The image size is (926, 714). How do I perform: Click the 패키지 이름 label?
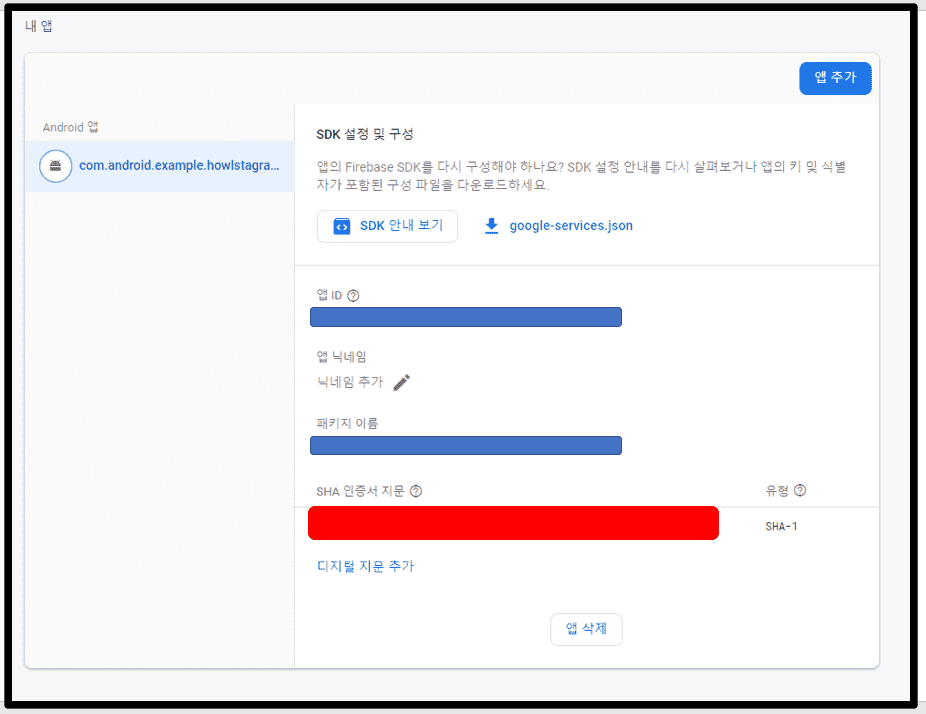pos(347,423)
